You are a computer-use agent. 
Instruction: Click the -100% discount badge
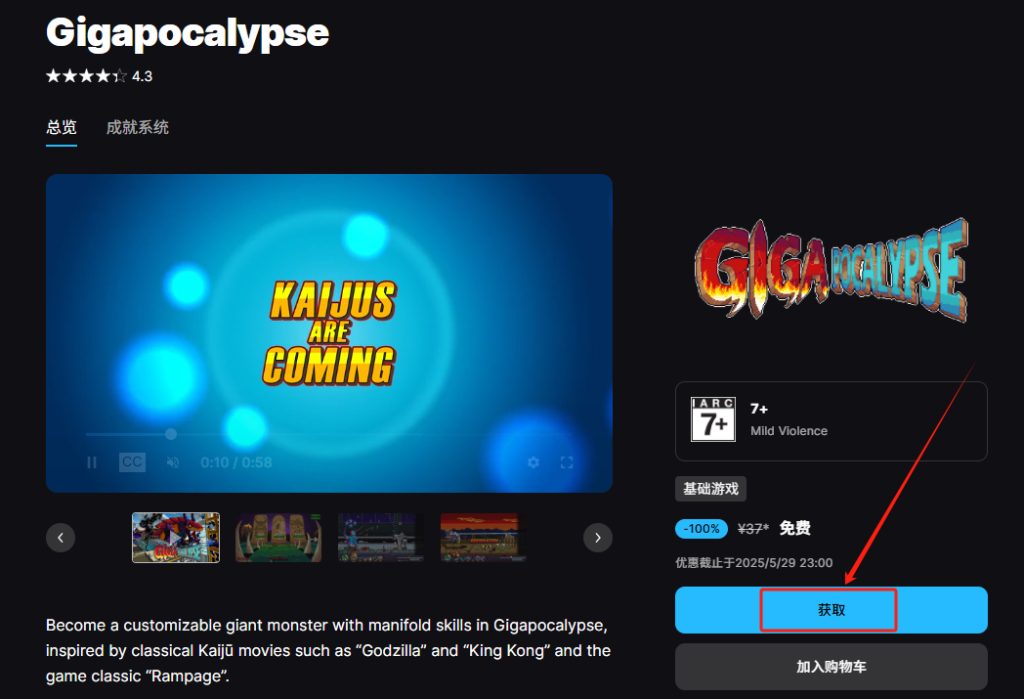point(701,528)
